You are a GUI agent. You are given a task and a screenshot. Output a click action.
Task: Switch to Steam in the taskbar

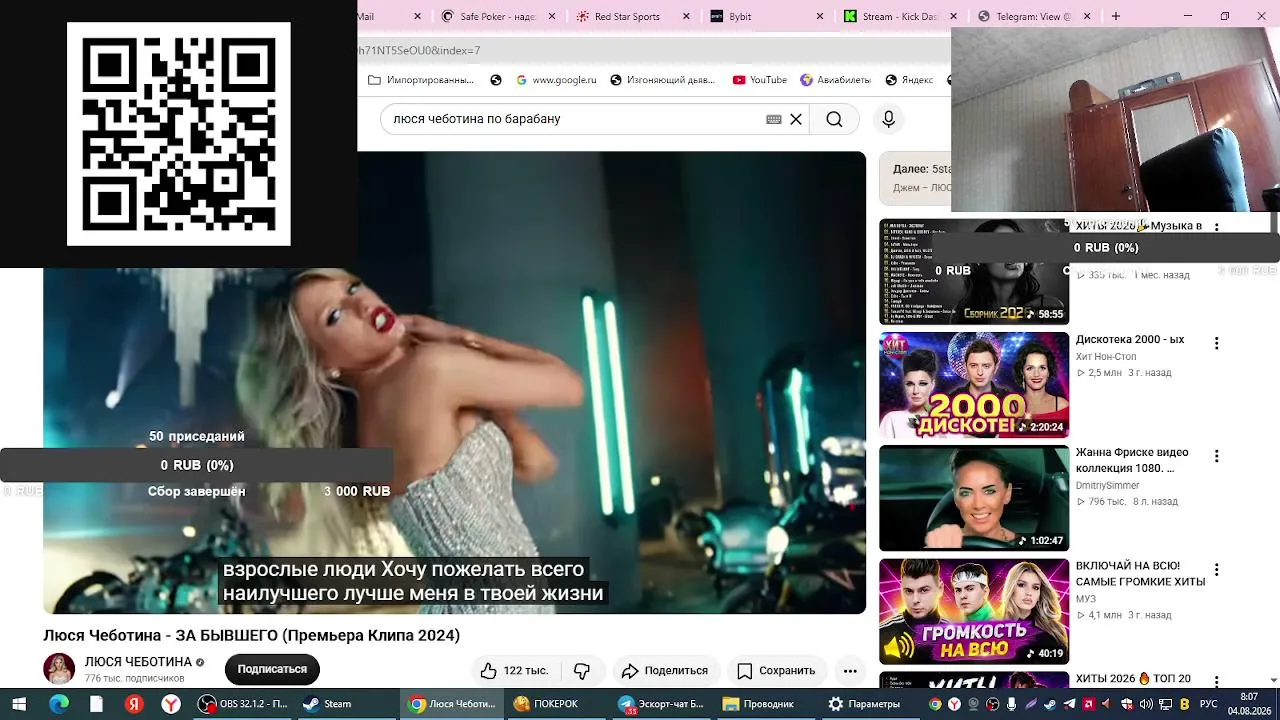(348, 704)
